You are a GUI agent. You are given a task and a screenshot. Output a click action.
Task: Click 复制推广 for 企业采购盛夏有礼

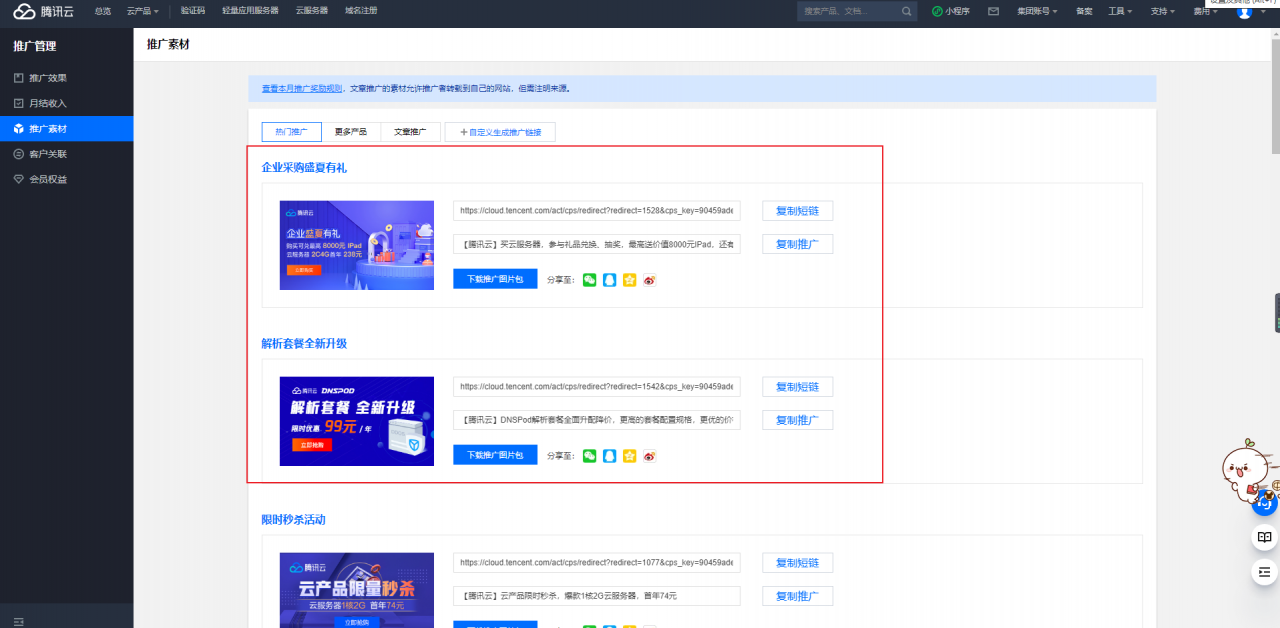click(x=798, y=244)
